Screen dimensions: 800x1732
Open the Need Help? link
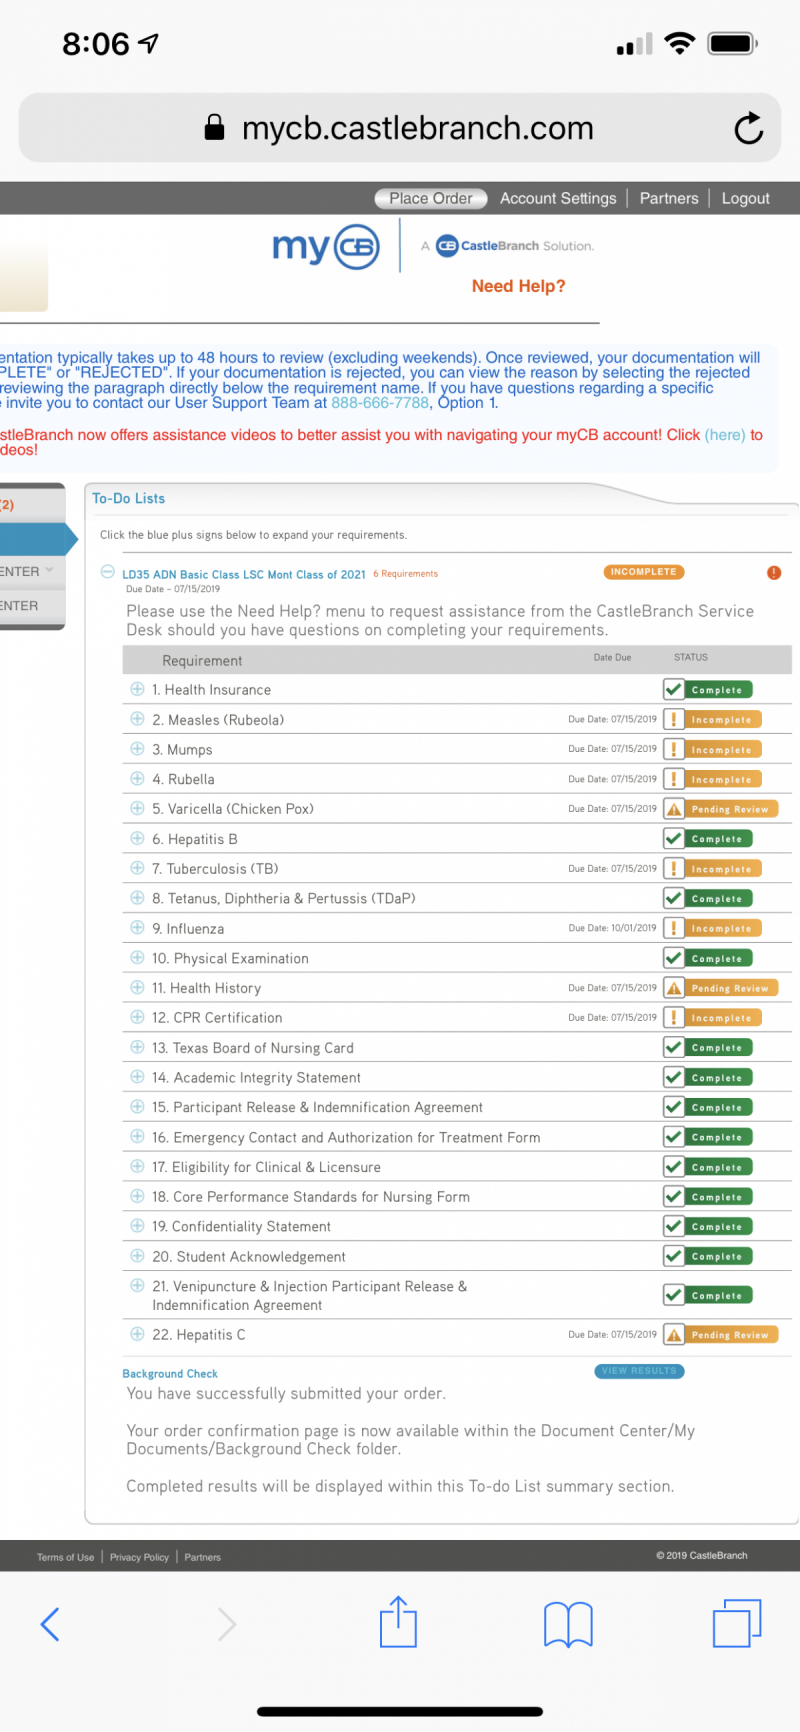(x=518, y=286)
